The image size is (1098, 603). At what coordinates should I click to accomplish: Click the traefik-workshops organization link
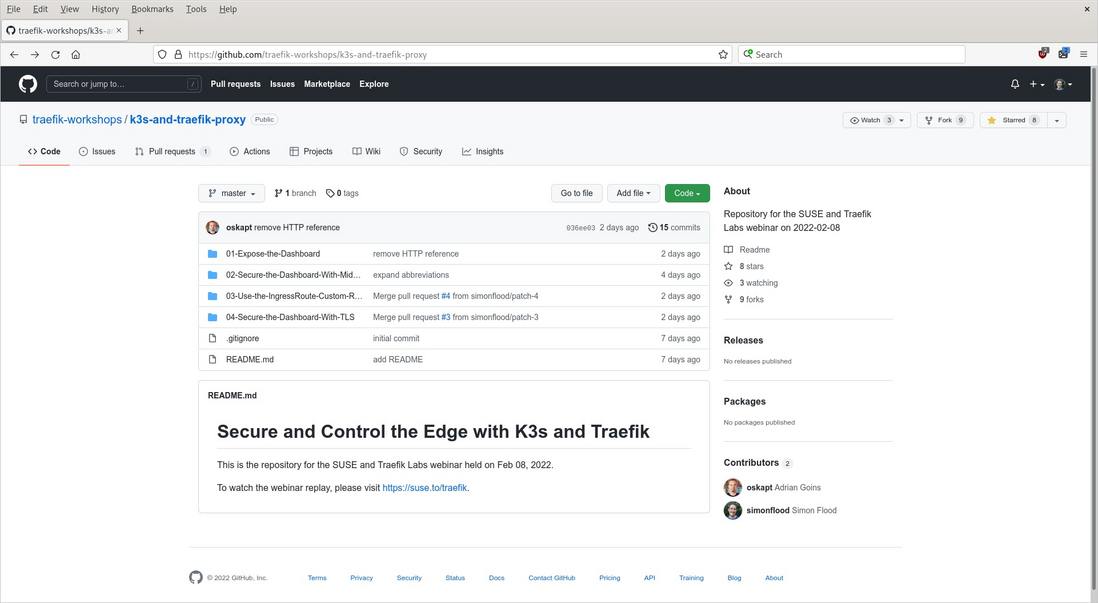tap(77, 120)
